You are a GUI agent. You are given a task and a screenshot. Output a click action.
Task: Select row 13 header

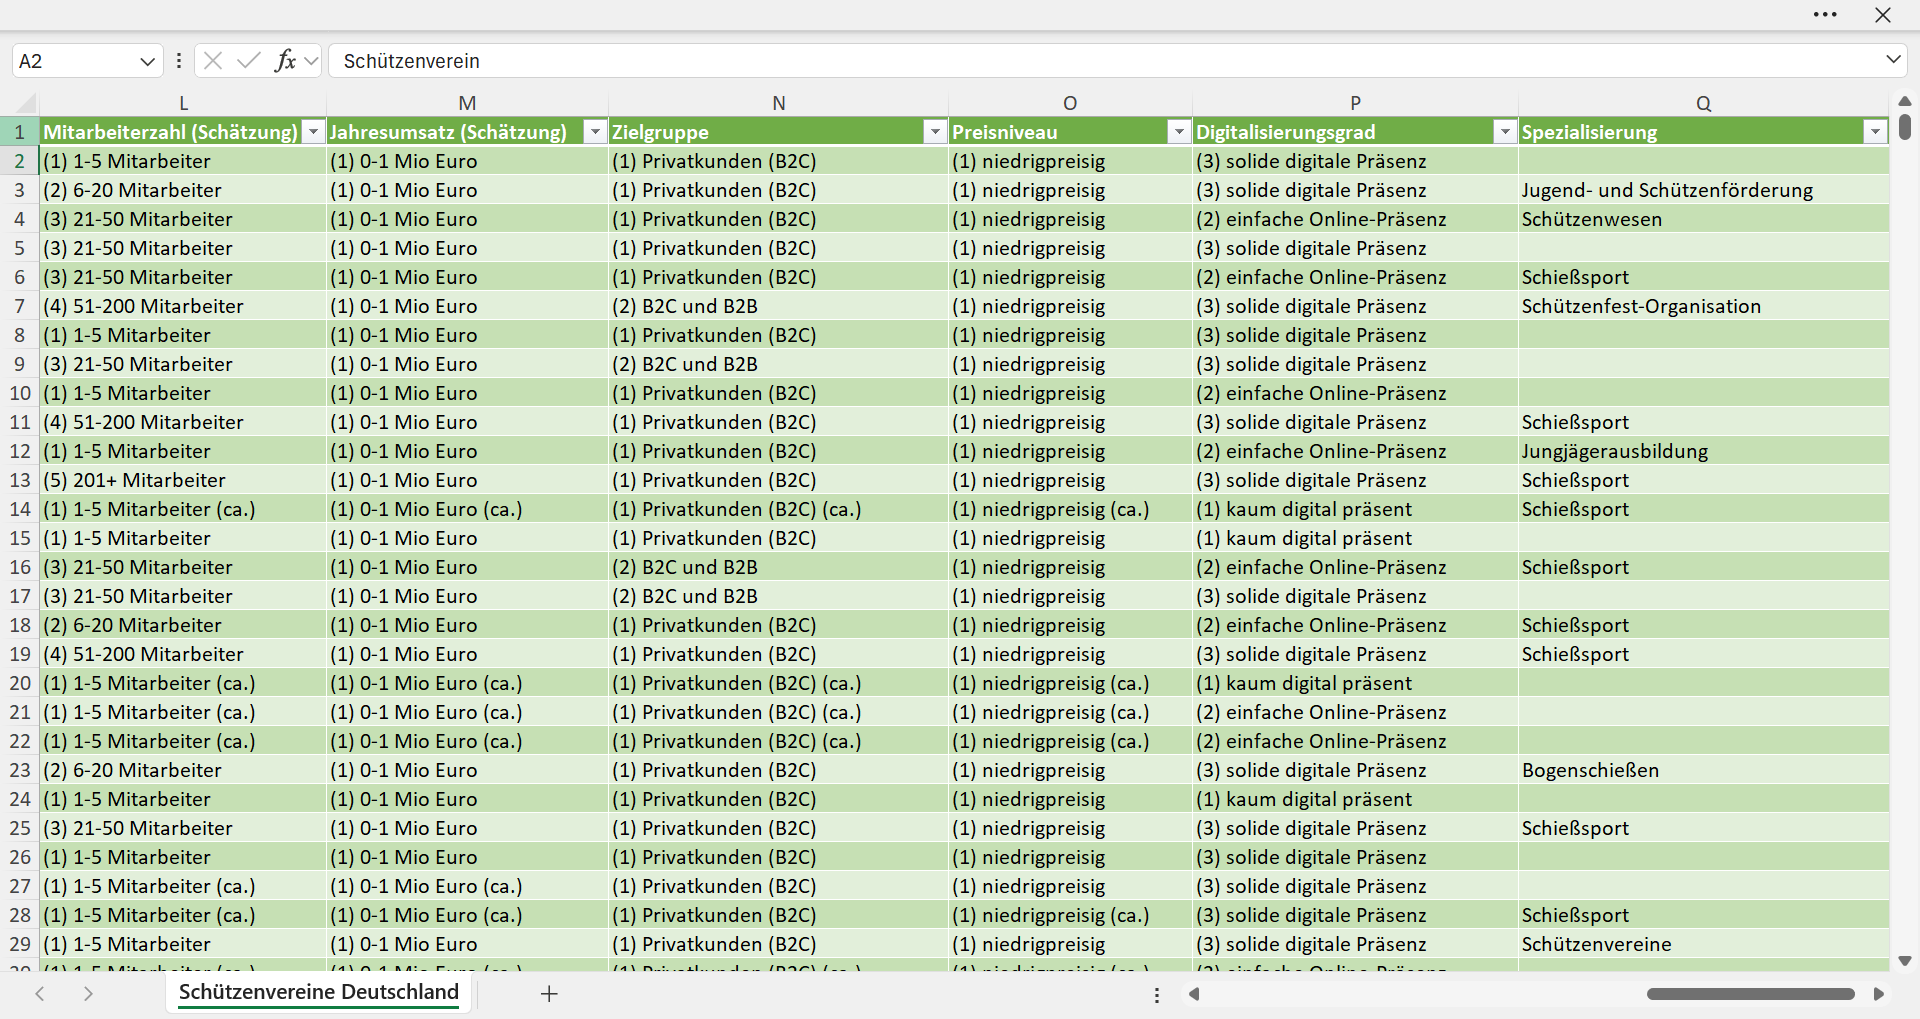(19, 480)
